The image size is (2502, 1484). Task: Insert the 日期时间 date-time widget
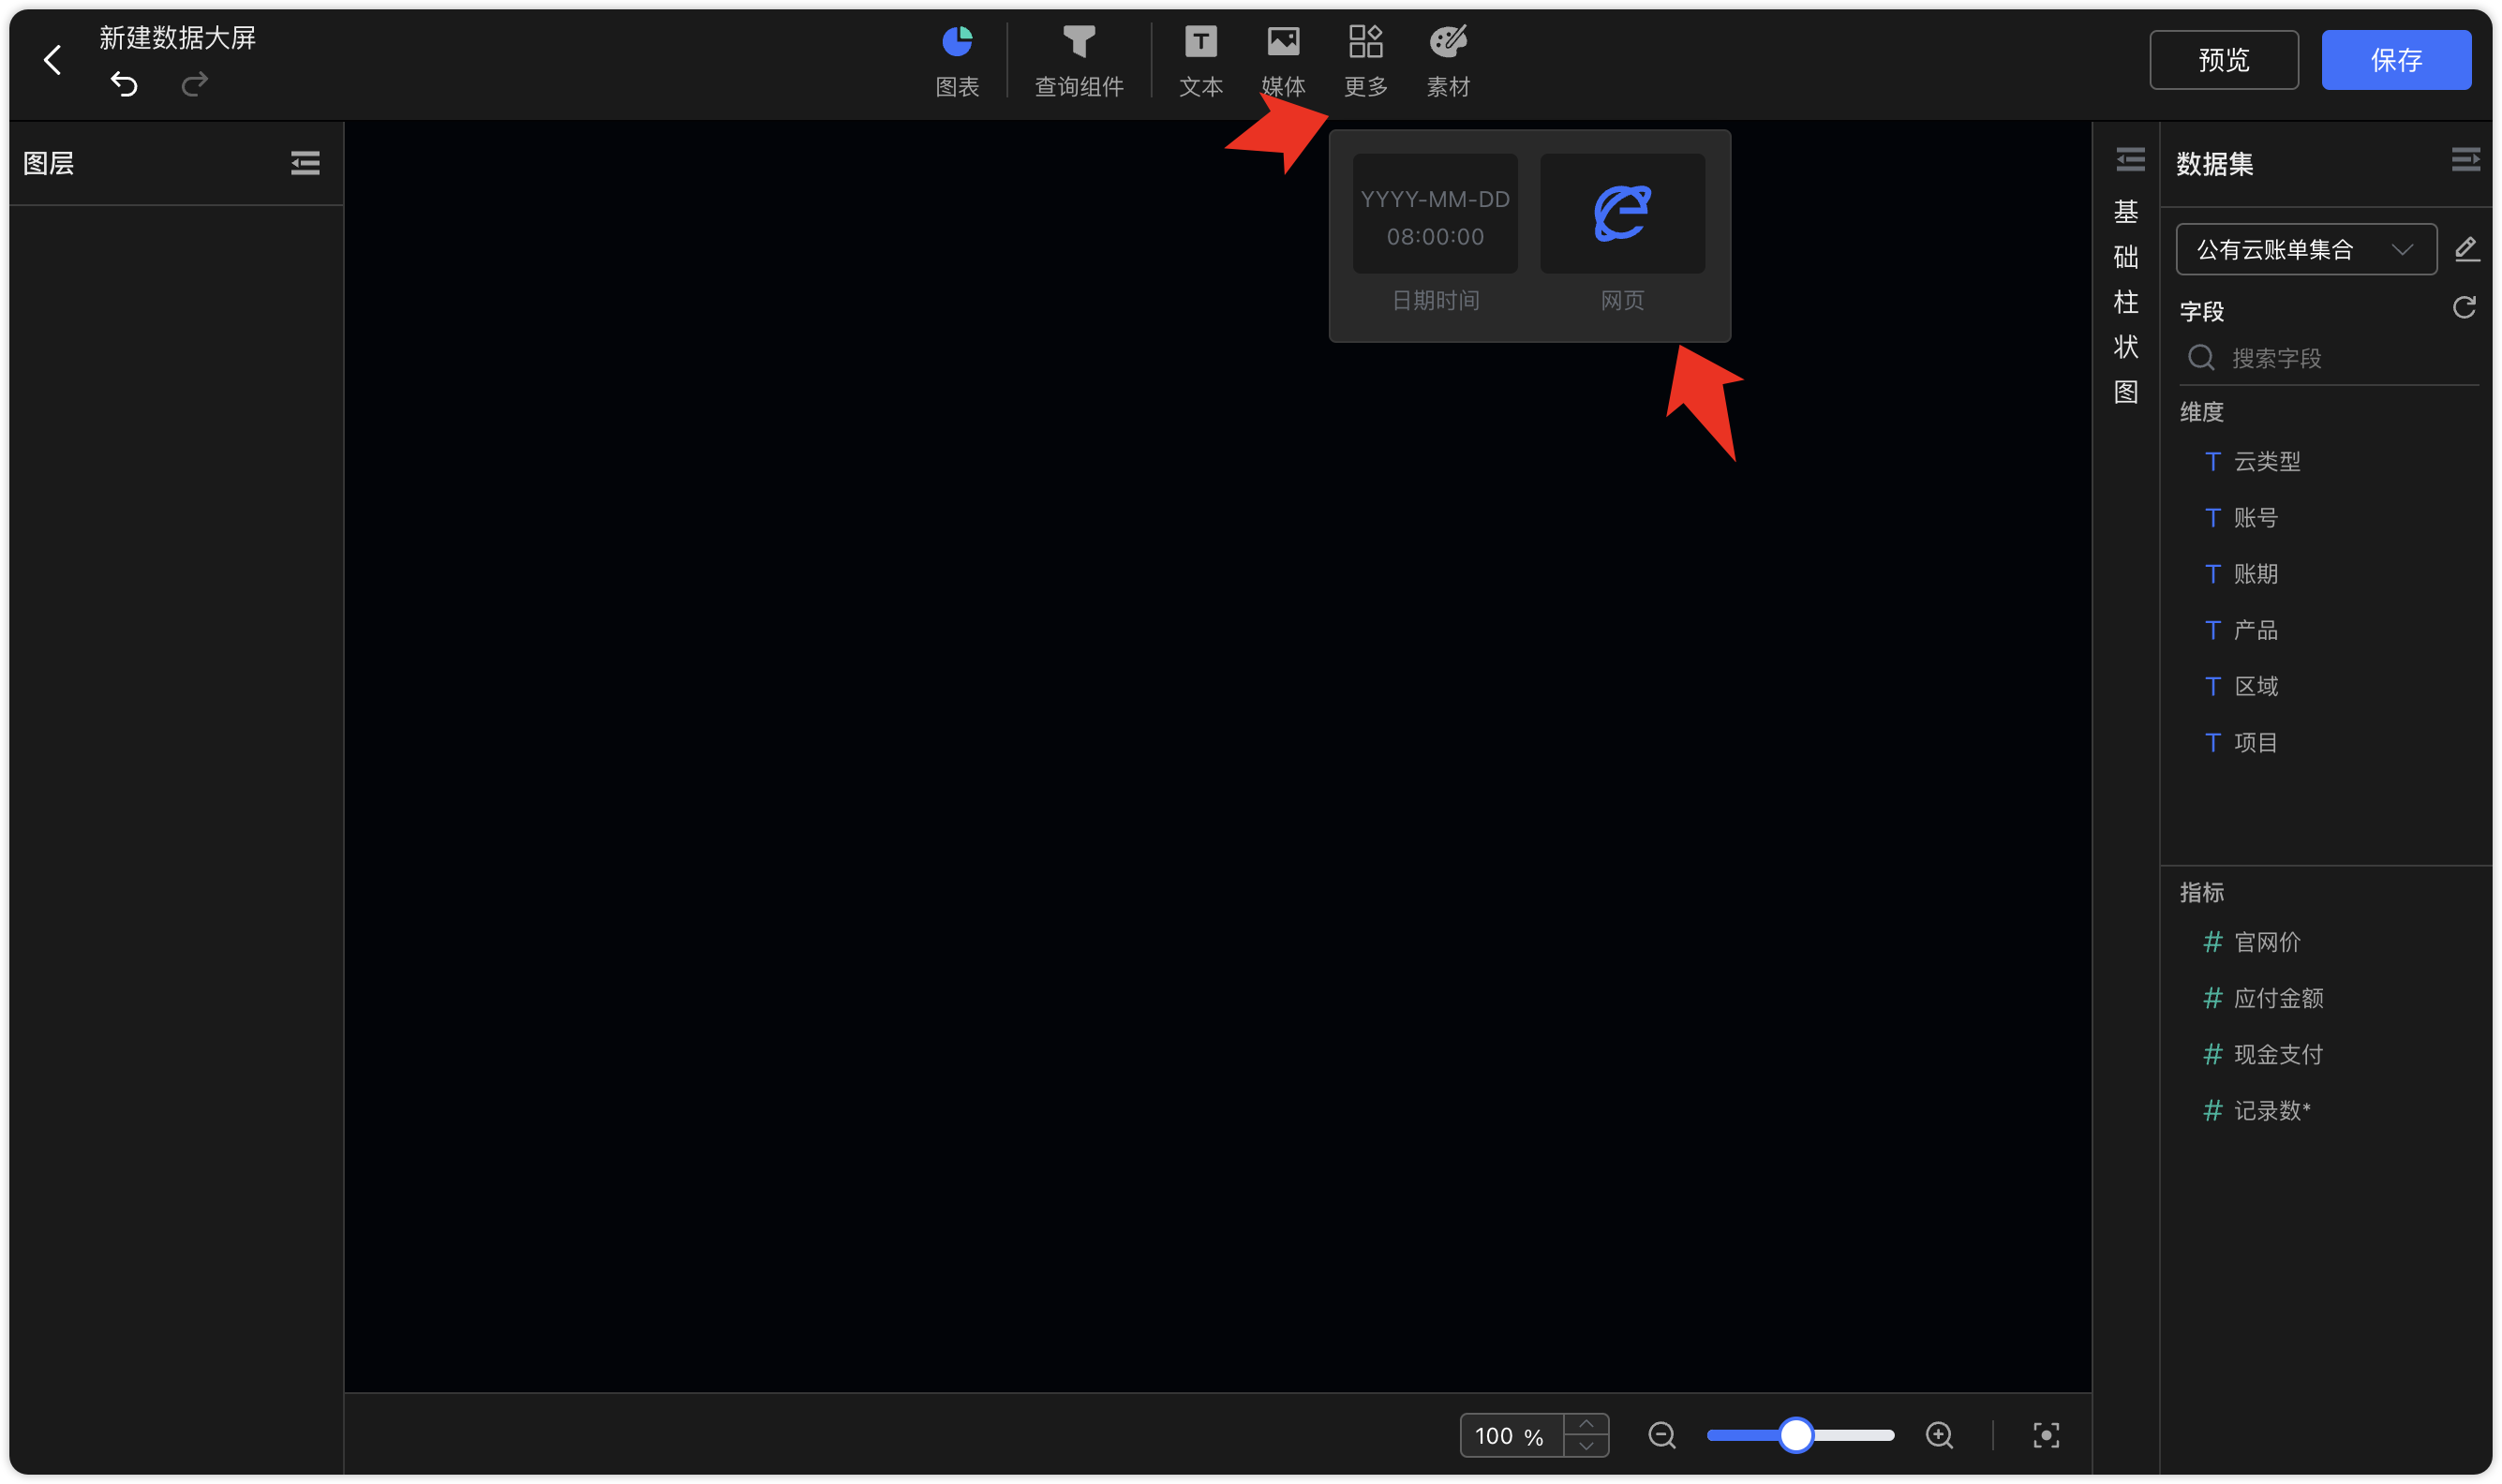click(1434, 233)
